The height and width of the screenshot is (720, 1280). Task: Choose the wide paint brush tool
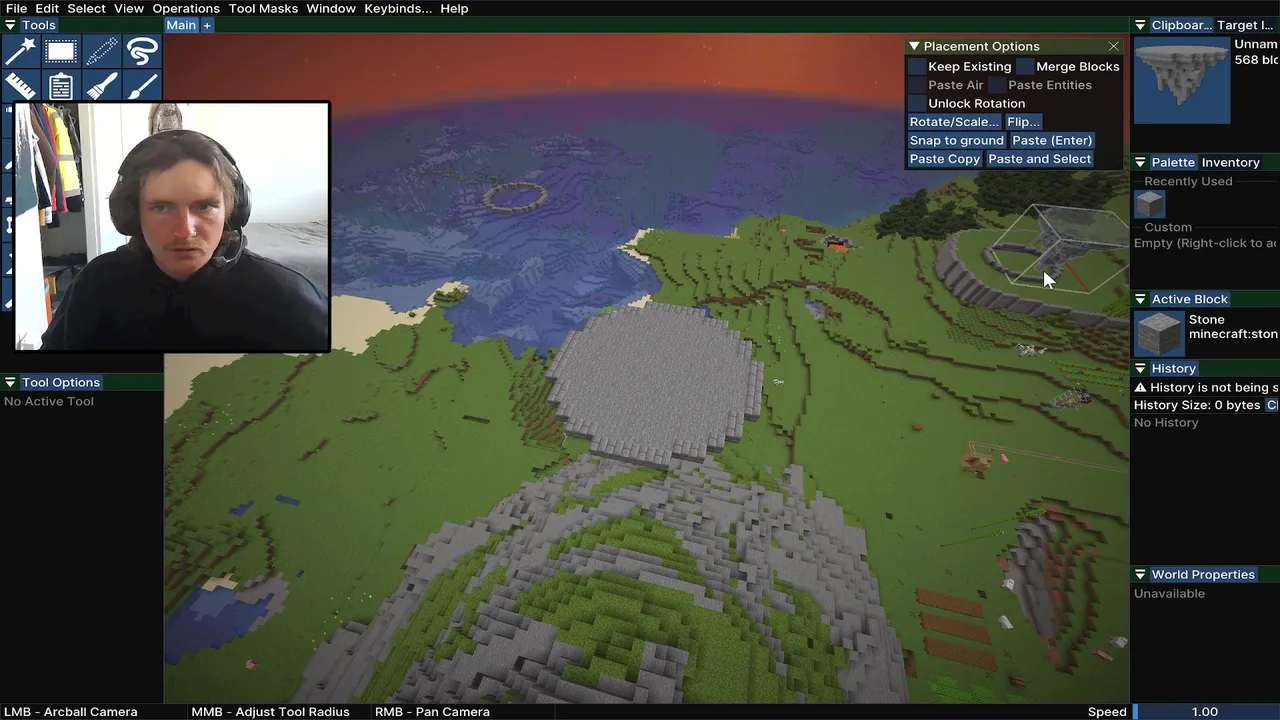(x=102, y=86)
